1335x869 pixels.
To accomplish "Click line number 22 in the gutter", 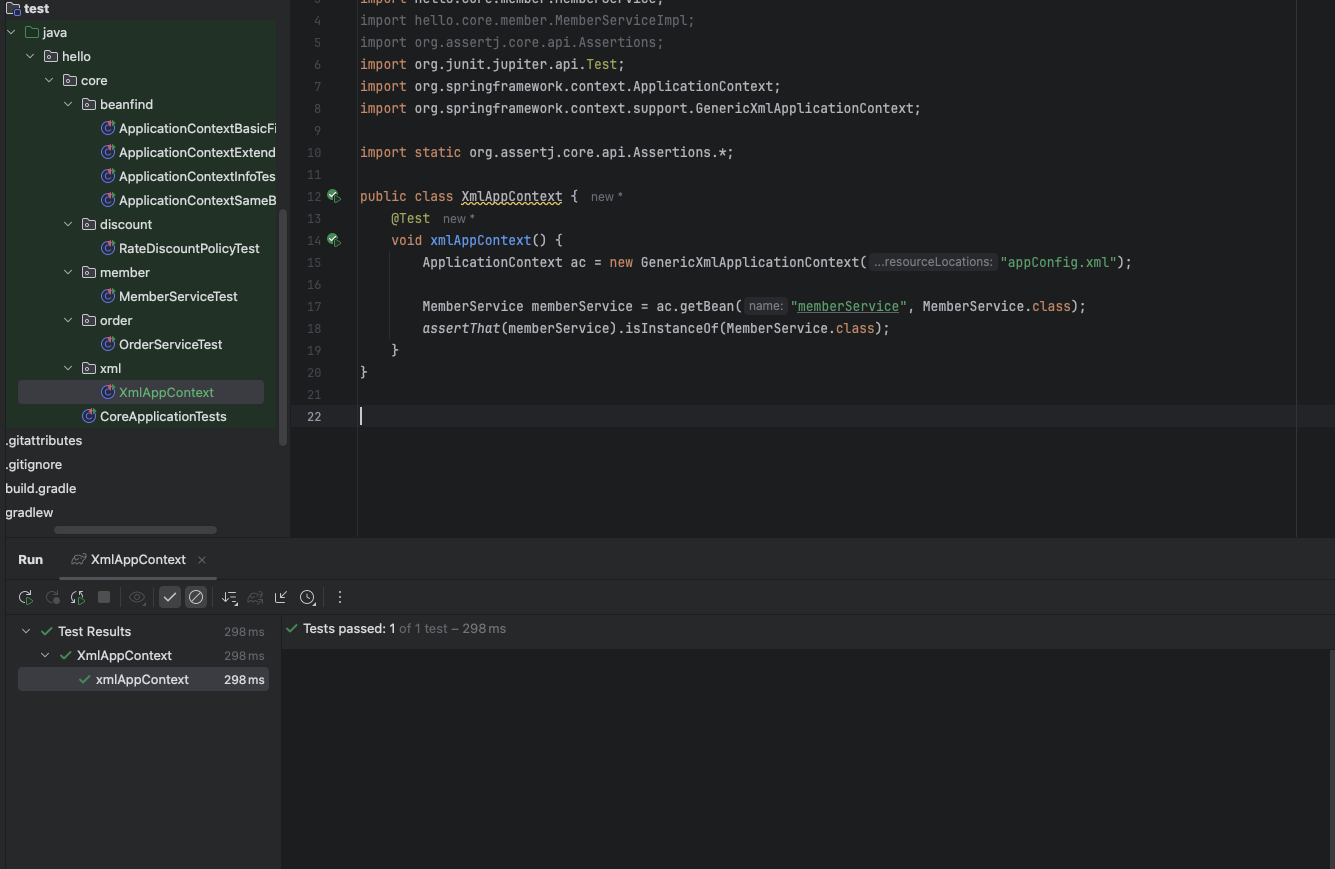I will click(x=314, y=417).
